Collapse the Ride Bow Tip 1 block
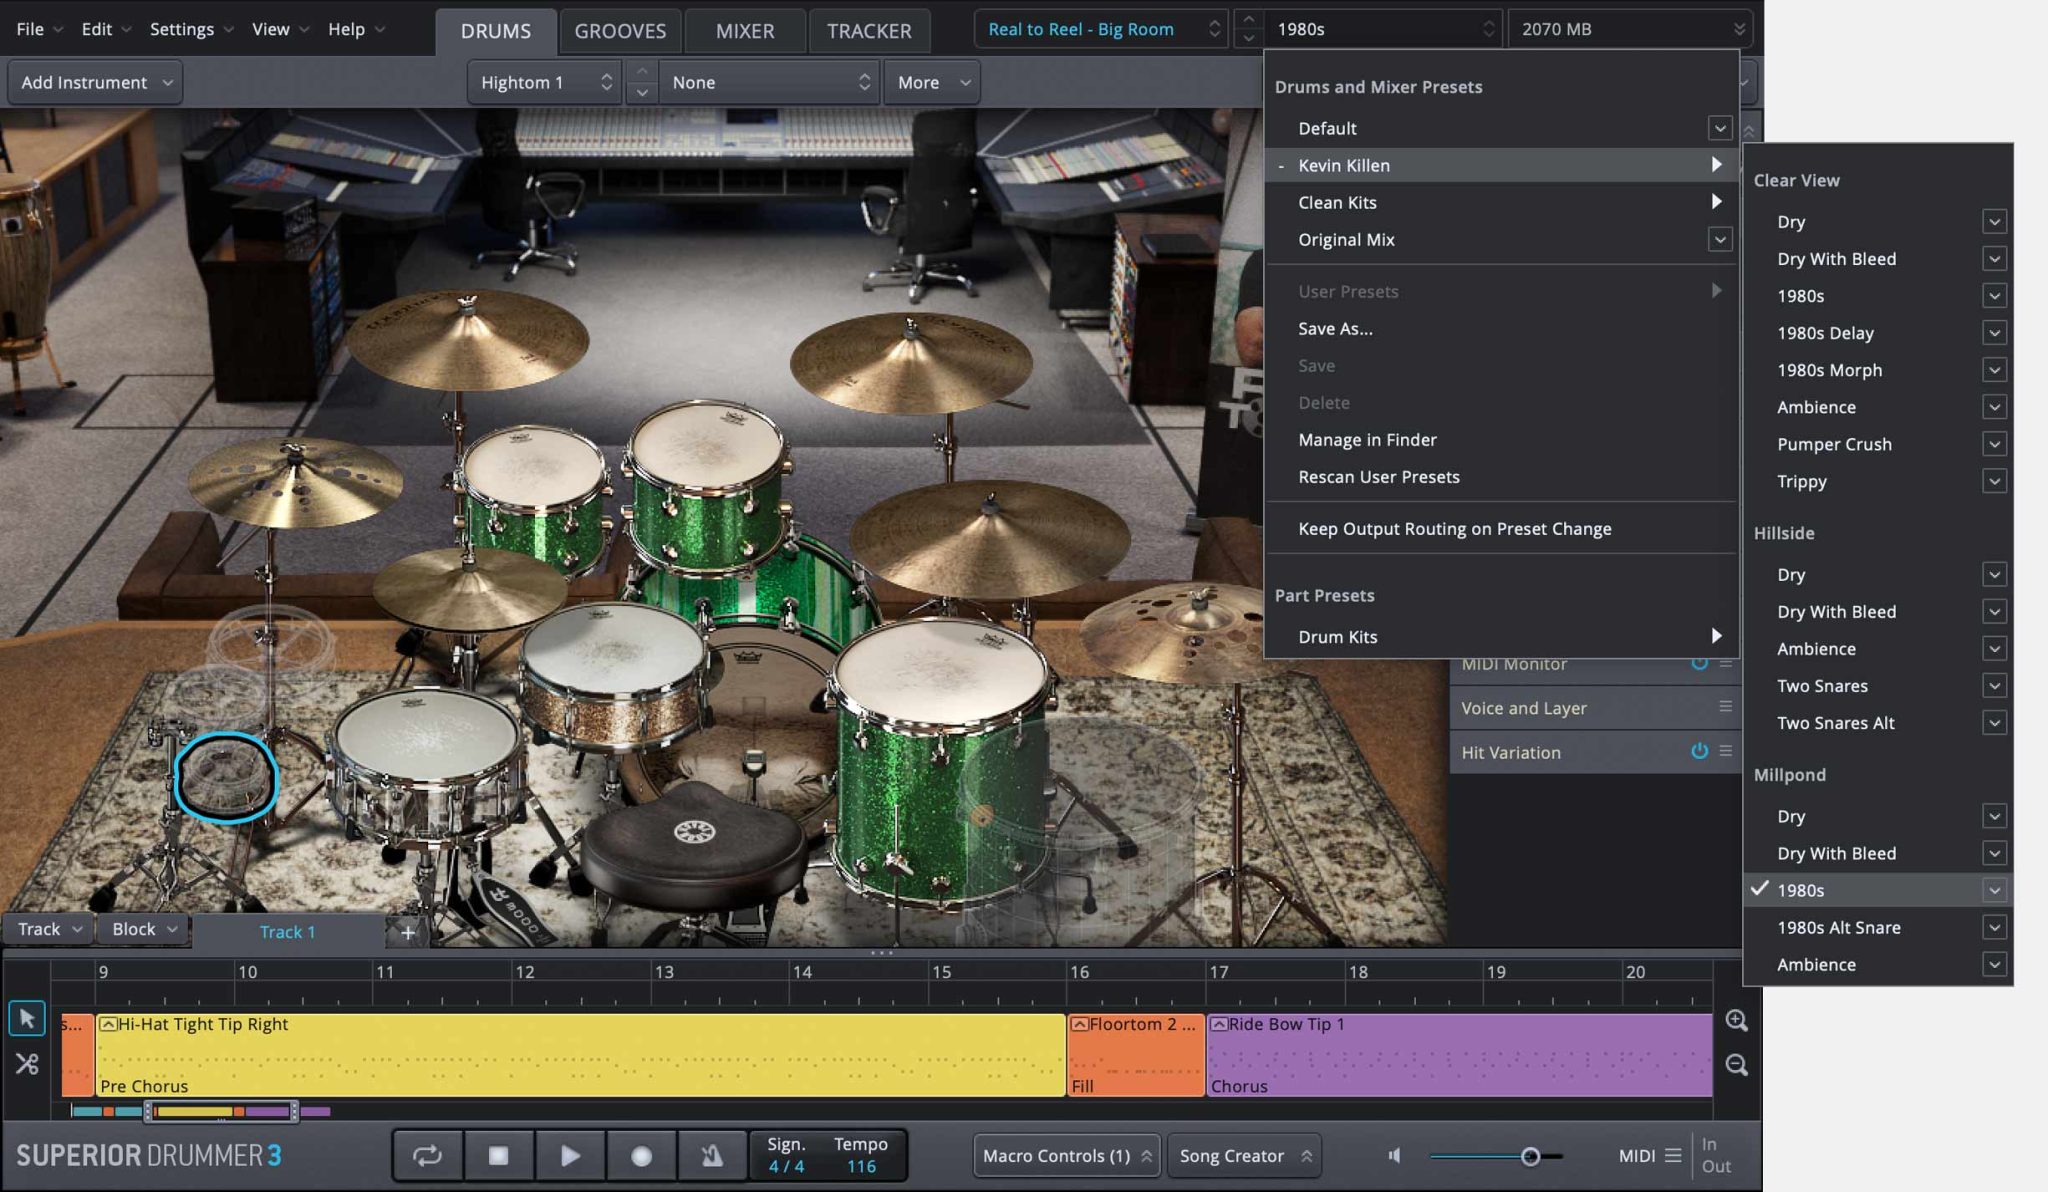The height and width of the screenshot is (1192, 2048). [1219, 1024]
